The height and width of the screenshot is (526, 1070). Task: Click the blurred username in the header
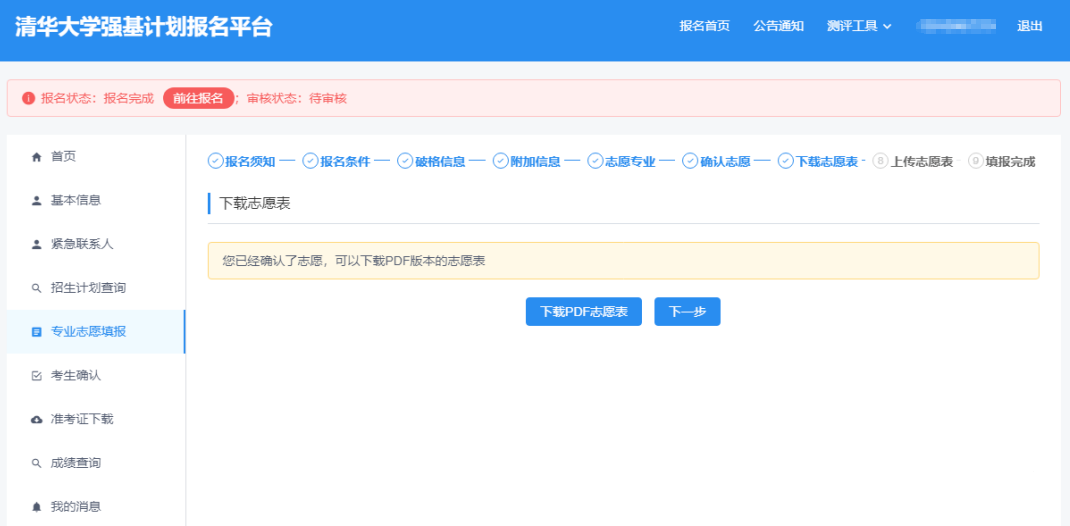click(955, 26)
